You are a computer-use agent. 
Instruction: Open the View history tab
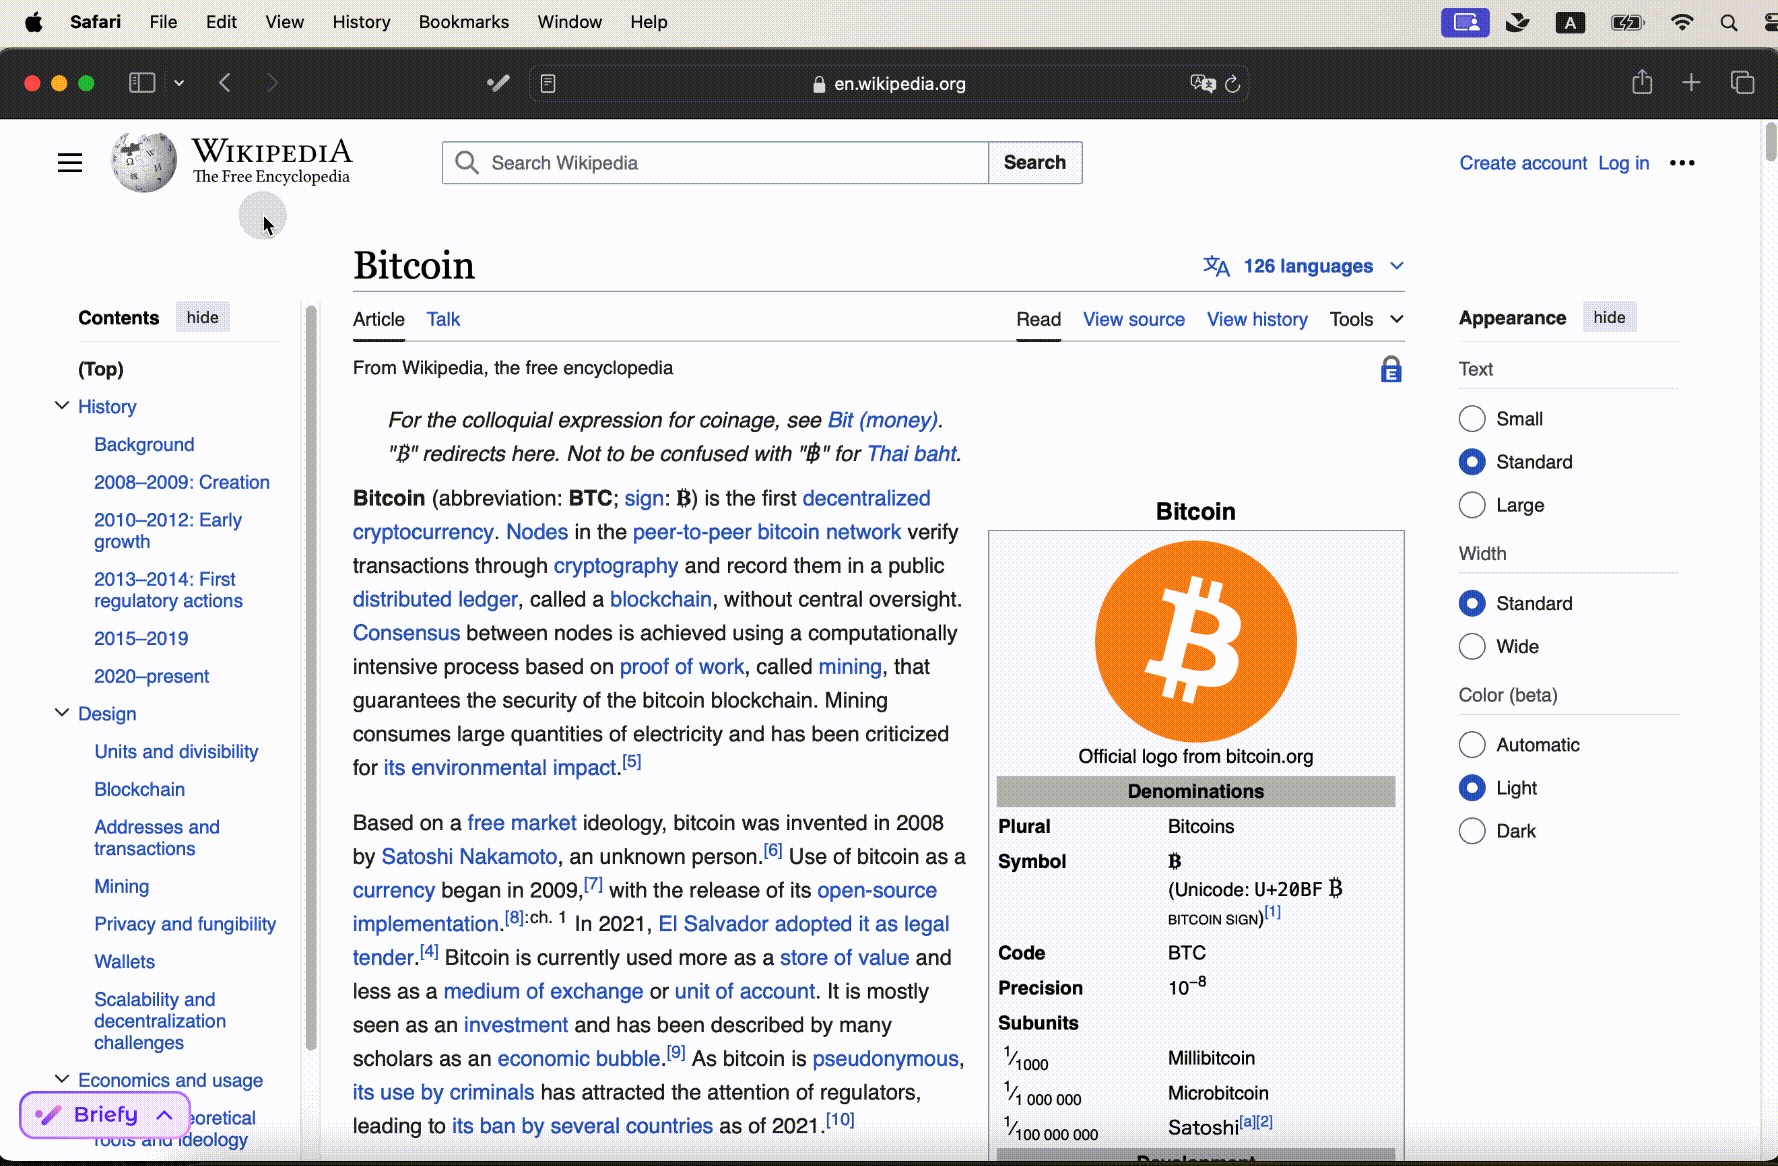tap(1257, 319)
